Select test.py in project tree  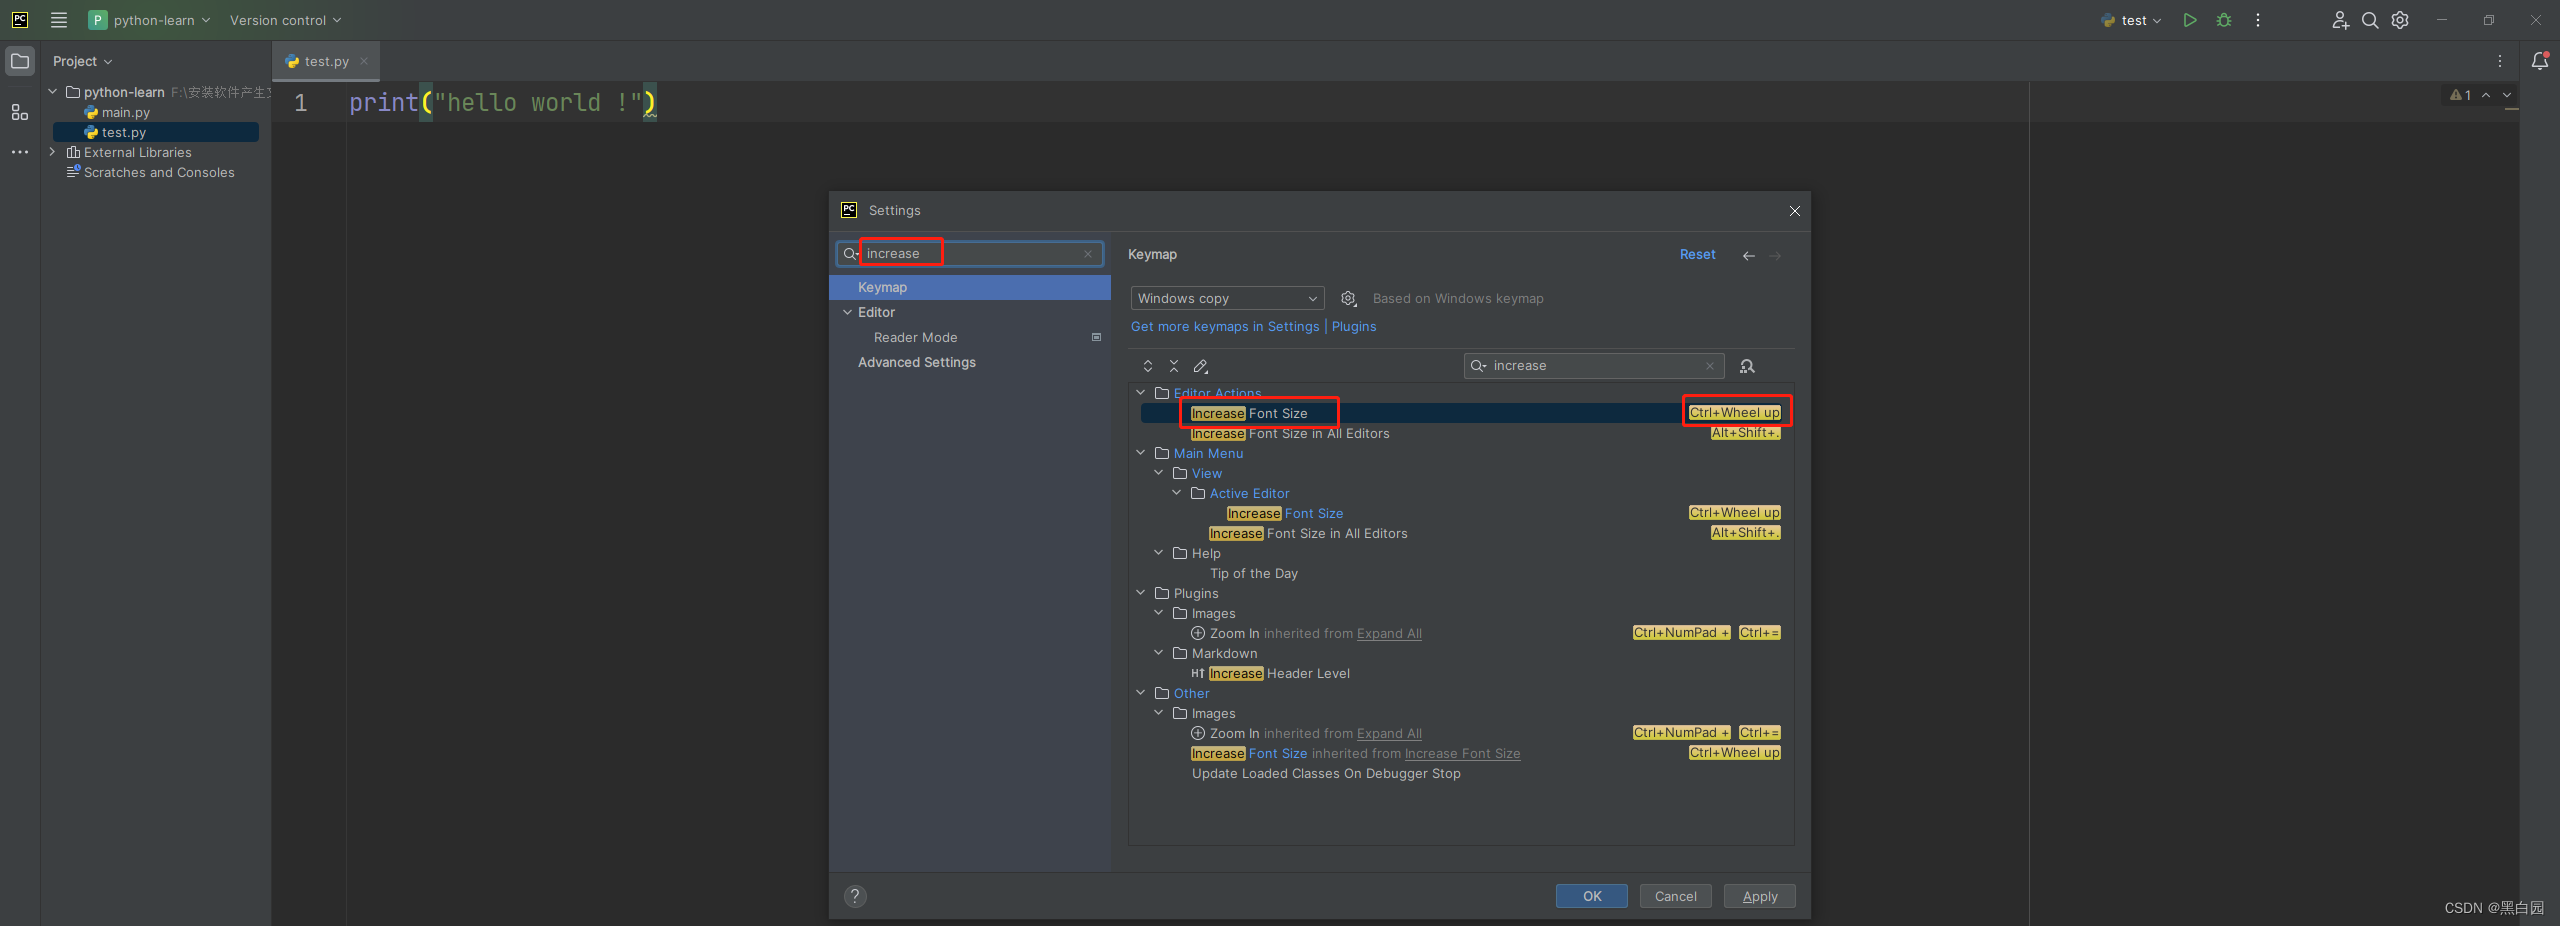click(x=155, y=132)
